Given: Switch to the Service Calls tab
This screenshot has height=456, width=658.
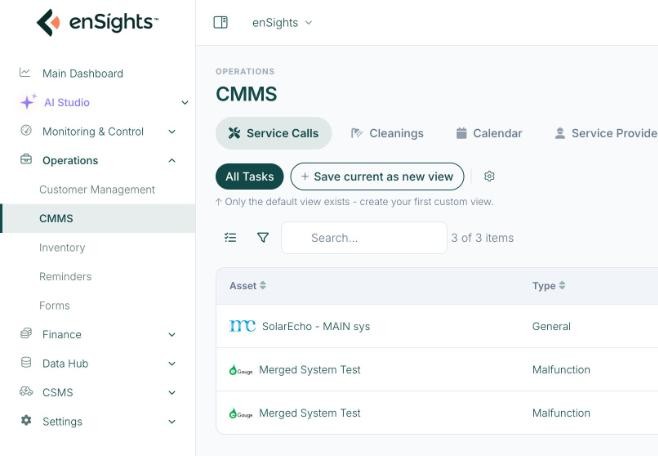Looking at the screenshot, I should tap(274, 133).
